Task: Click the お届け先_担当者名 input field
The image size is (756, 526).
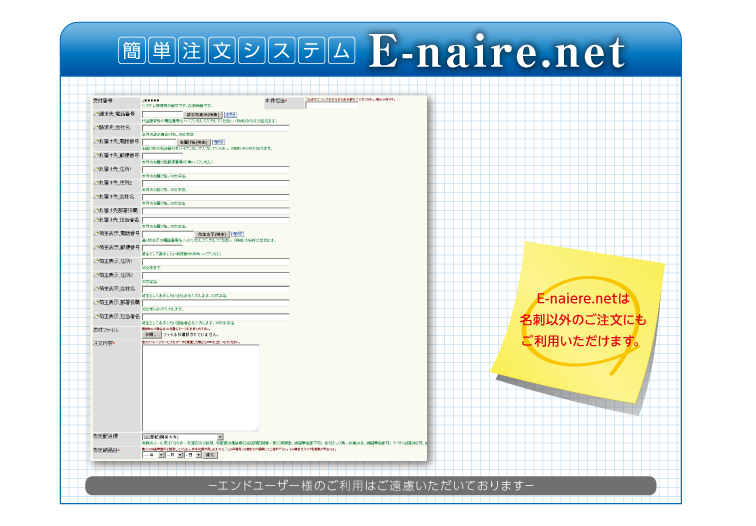Action: click(x=216, y=220)
